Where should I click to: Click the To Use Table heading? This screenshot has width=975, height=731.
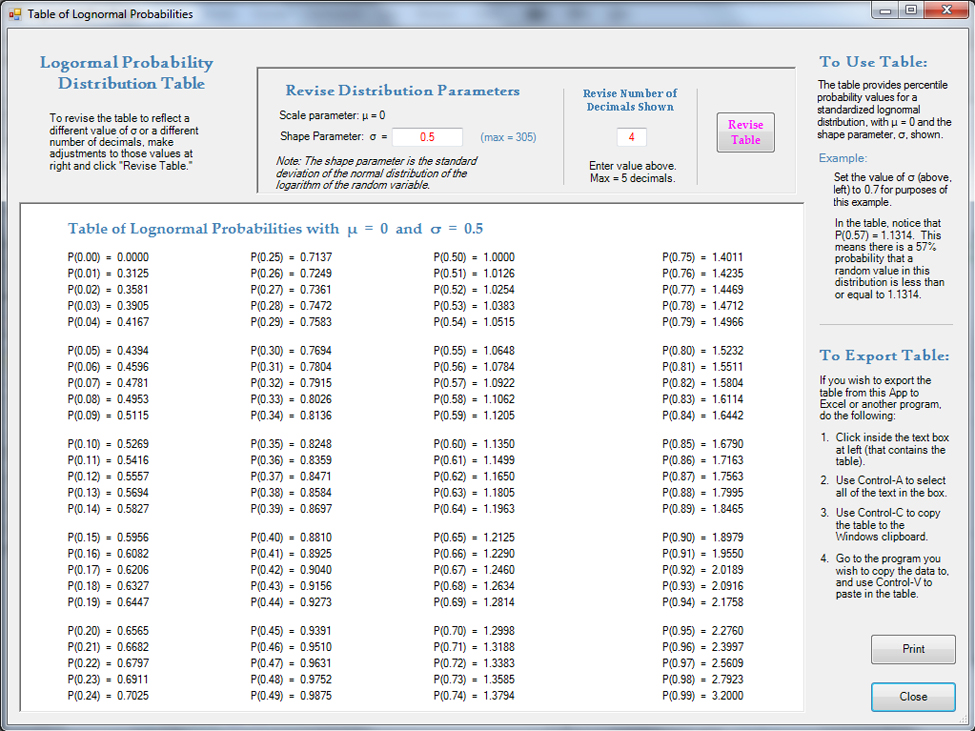pyautogui.click(x=873, y=62)
